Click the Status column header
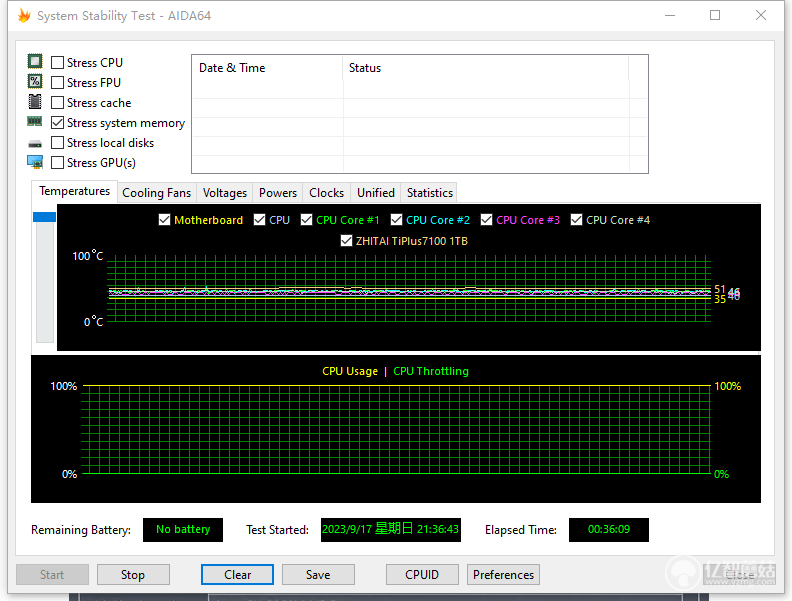Viewport: 792px width, 601px height. (x=485, y=68)
